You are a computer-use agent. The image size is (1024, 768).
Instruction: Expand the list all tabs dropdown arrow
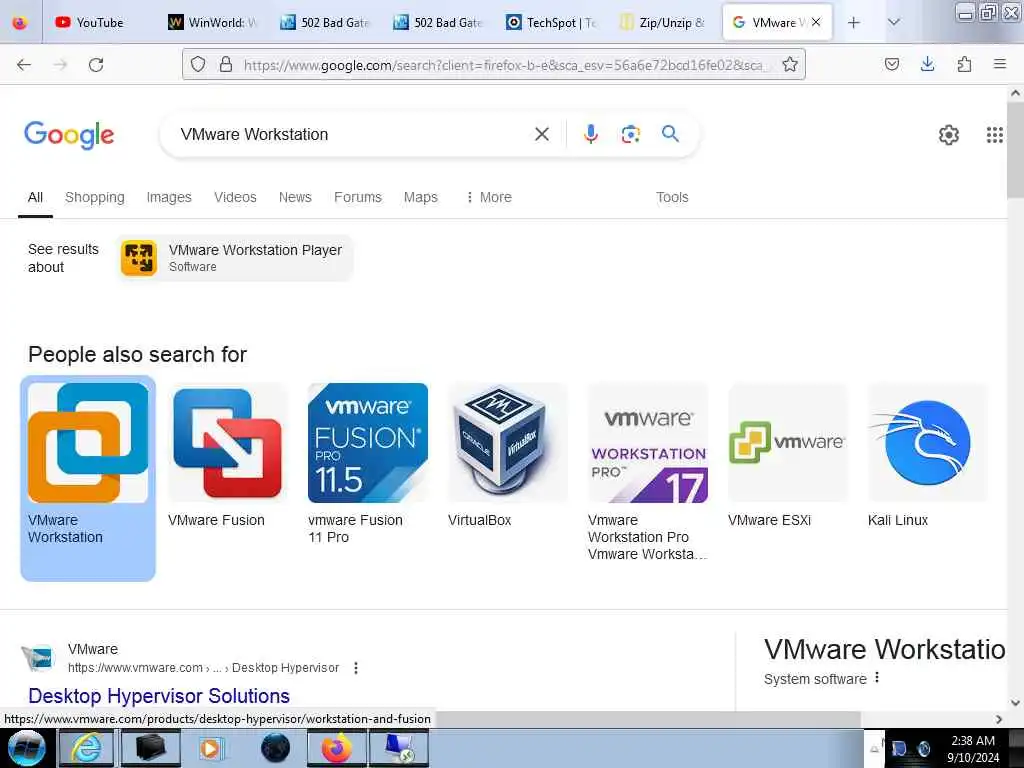pyautogui.click(x=894, y=23)
